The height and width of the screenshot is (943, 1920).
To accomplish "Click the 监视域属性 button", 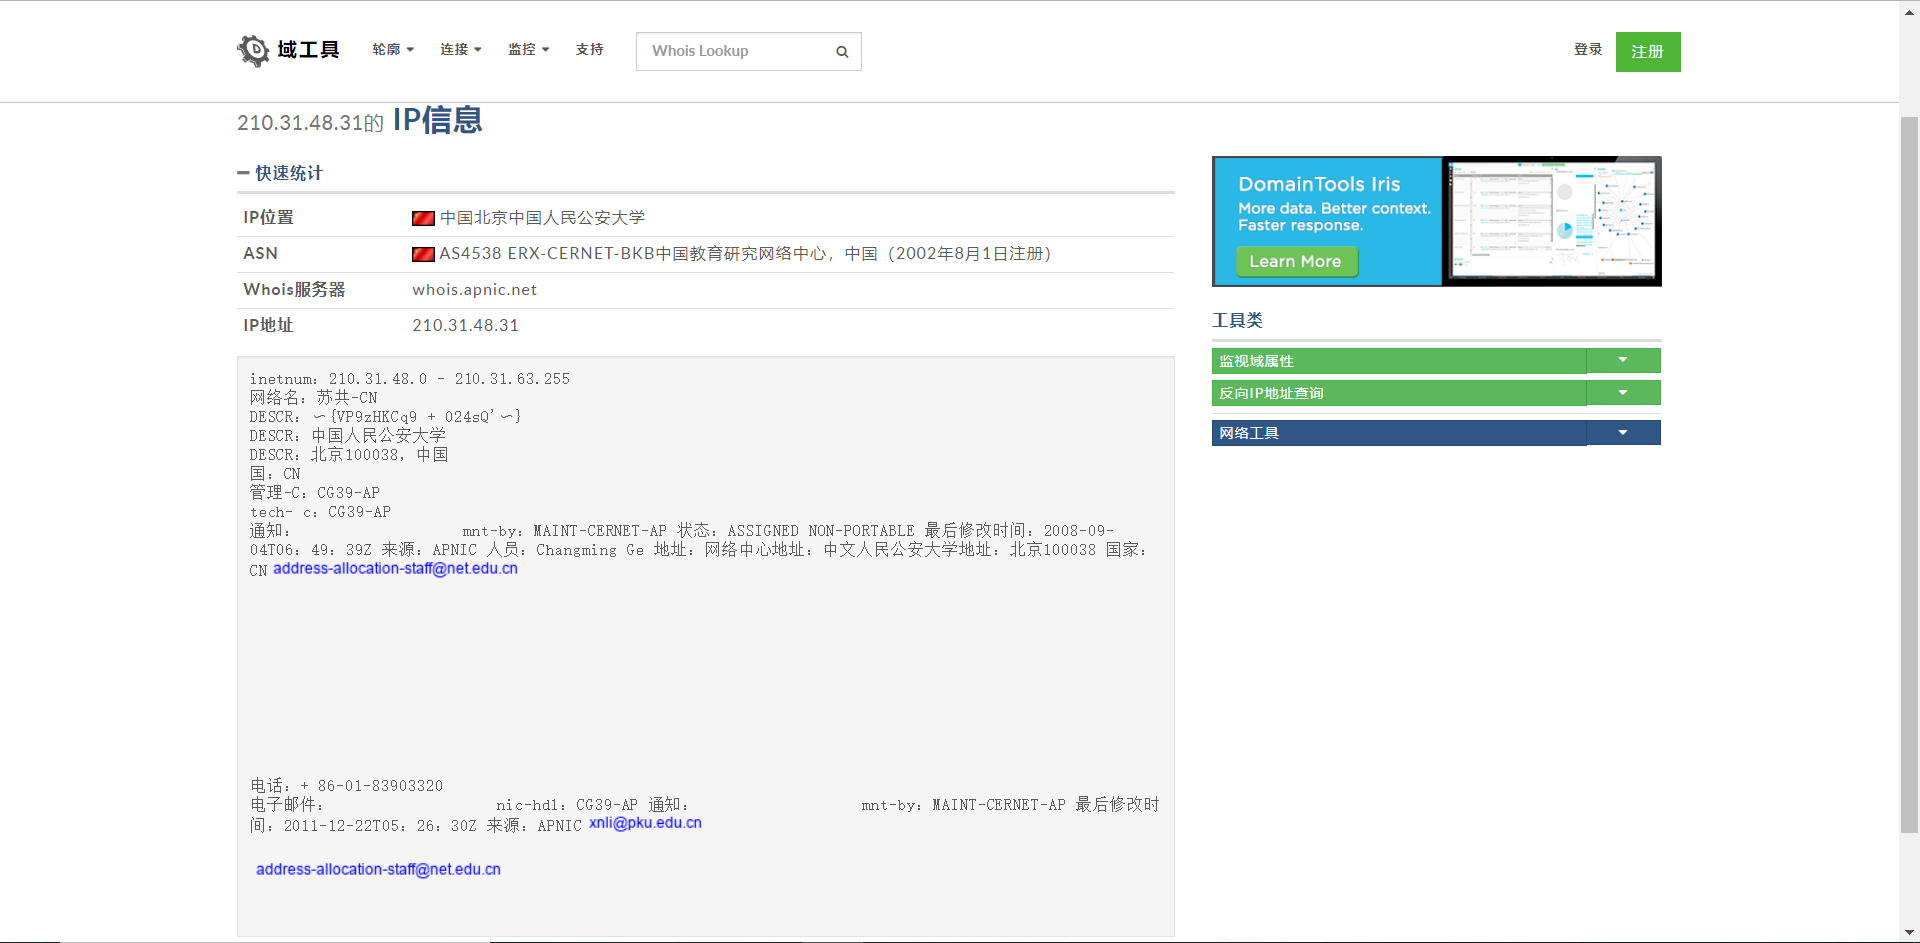I will [1399, 361].
